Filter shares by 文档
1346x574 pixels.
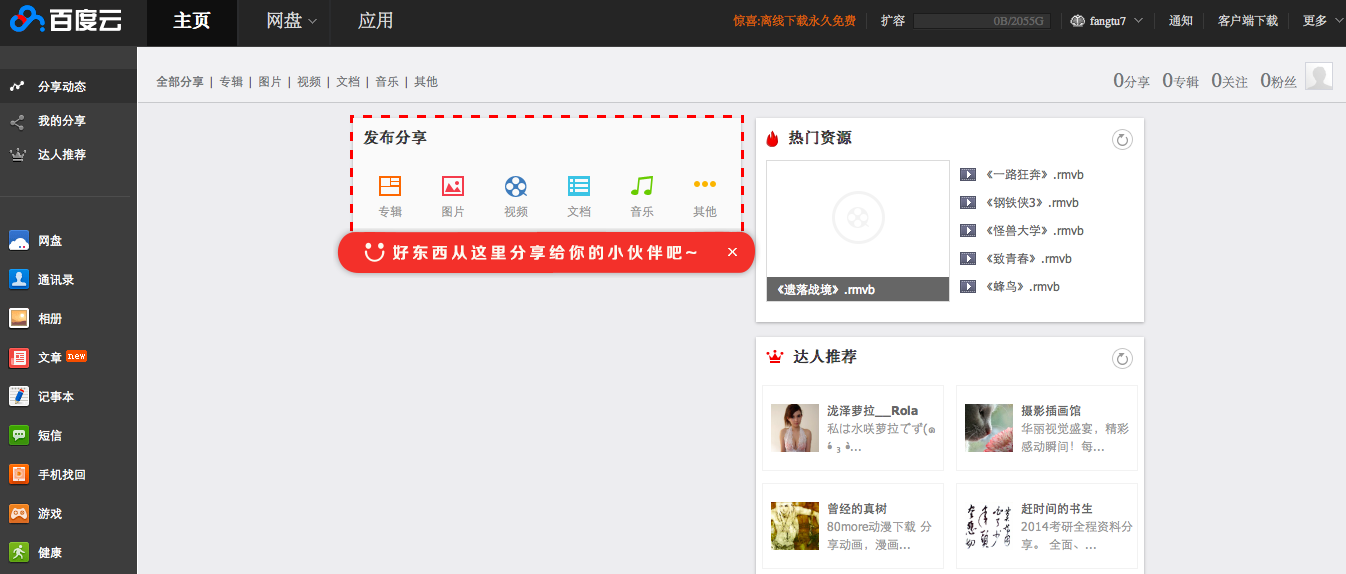[x=348, y=82]
